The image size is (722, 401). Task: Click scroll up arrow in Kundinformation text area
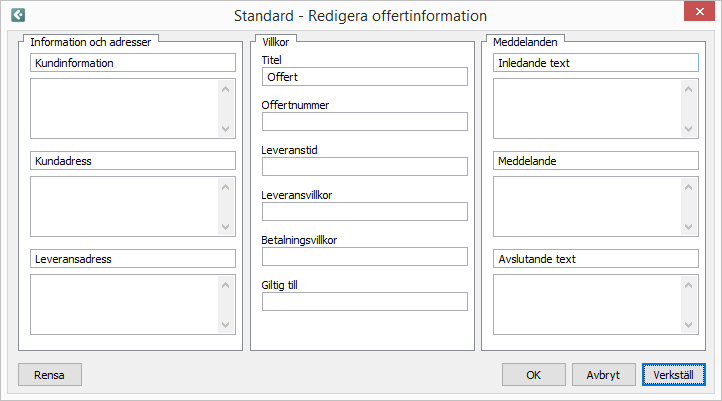(226, 89)
